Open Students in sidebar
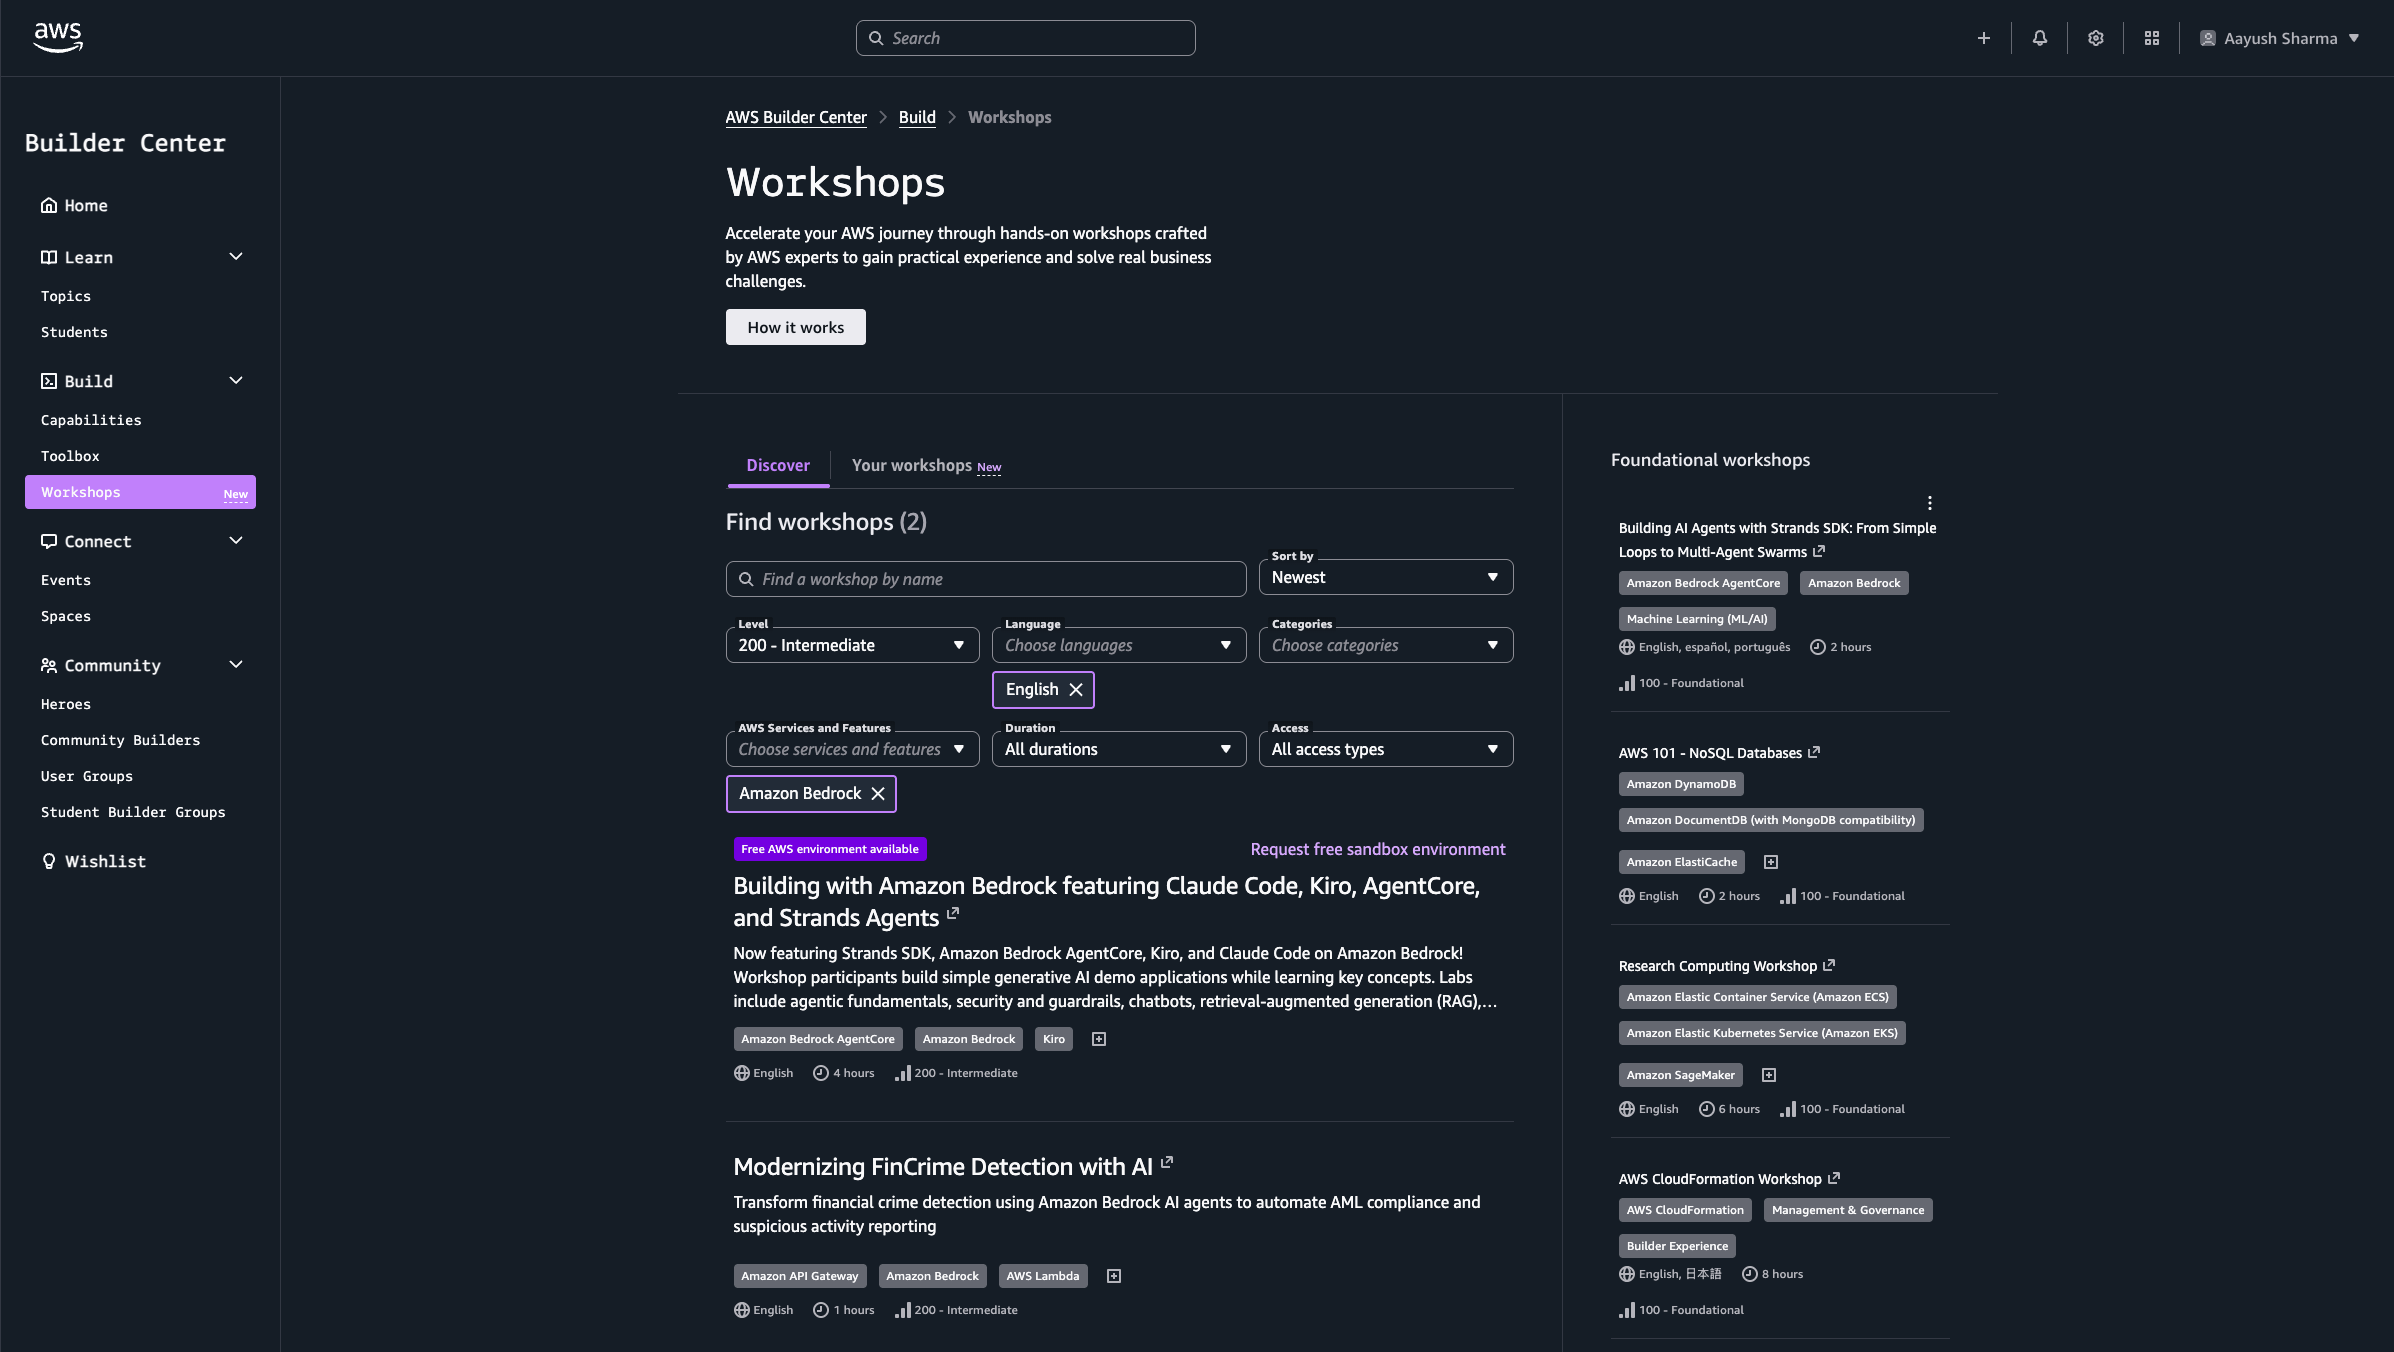2394x1352 pixels. pos(74,332)
